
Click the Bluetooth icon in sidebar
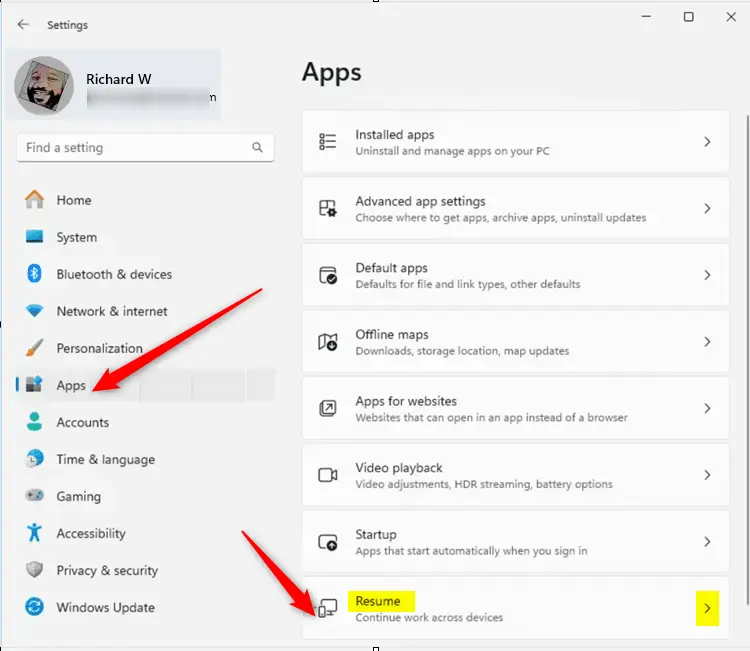(x=34, y=274)
